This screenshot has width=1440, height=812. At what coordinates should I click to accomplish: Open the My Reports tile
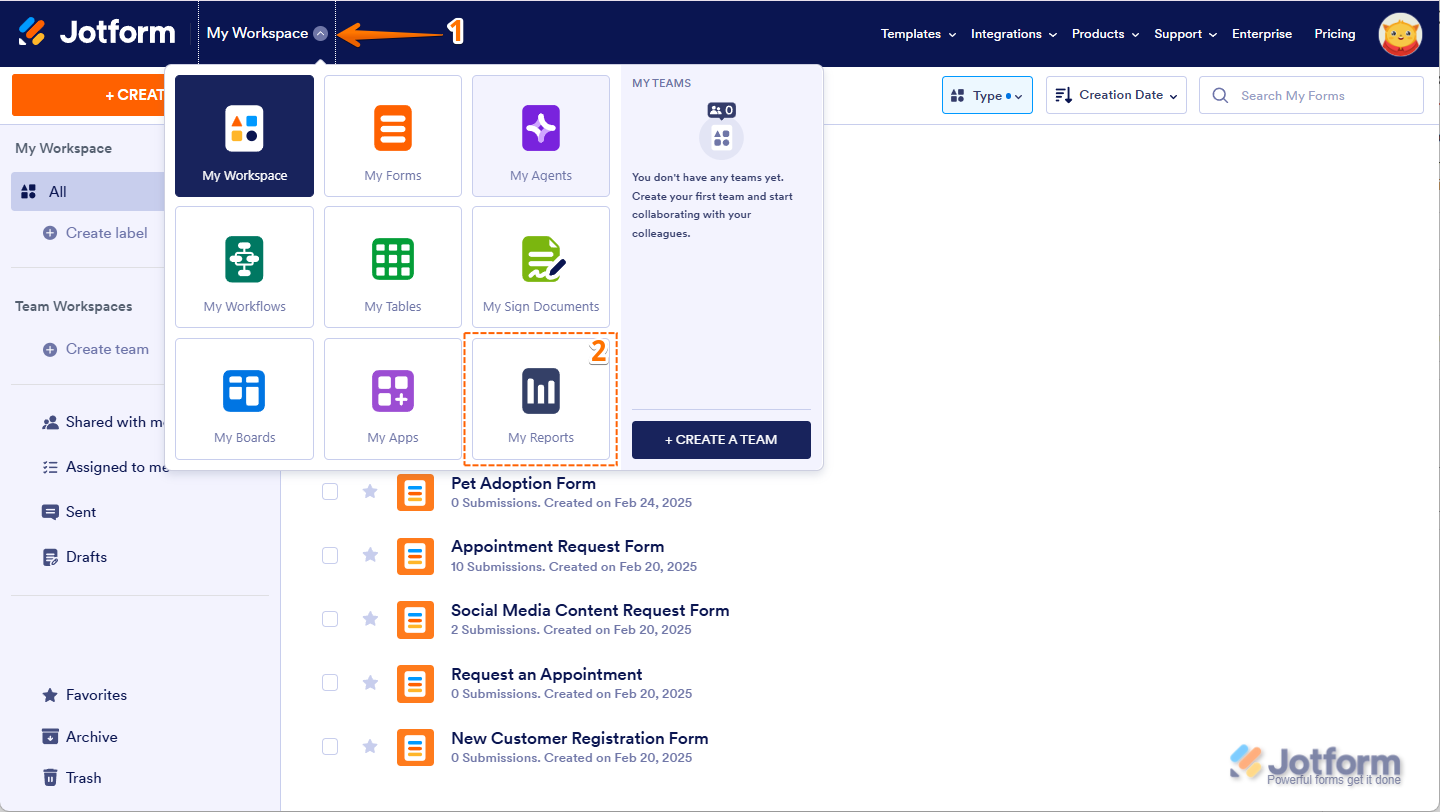[541, 399]
